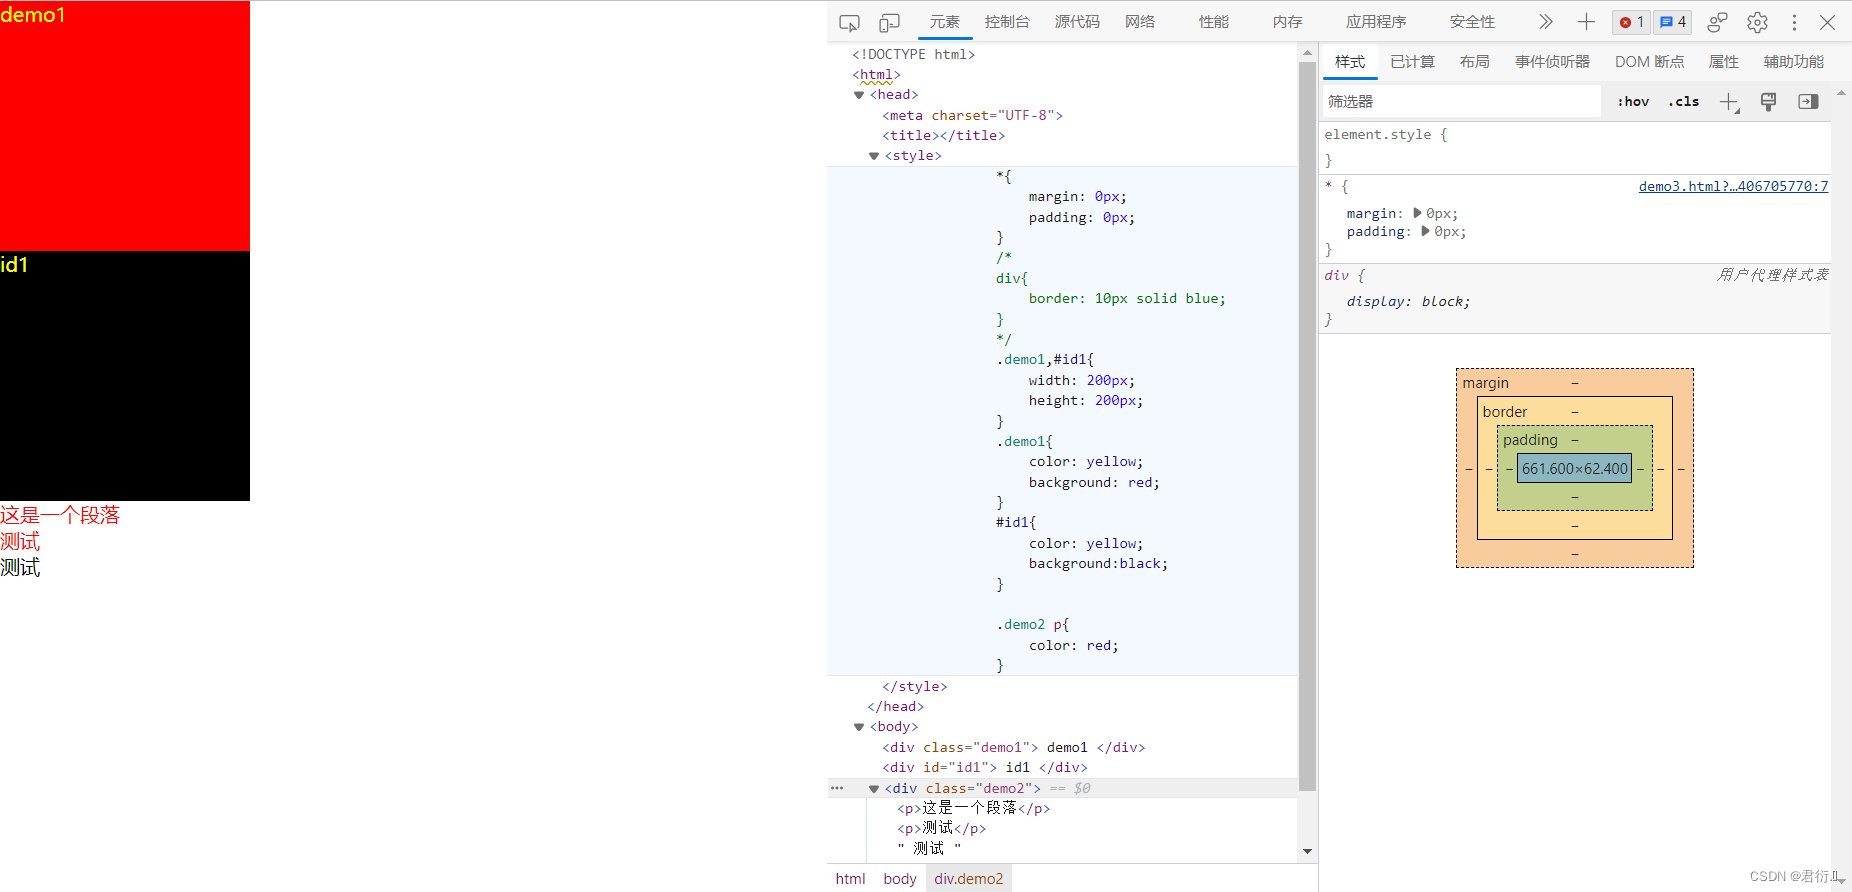
Task: Switch to the 元素 (Elements) tab
Action: pyautogui.click(x=944, y=22)
